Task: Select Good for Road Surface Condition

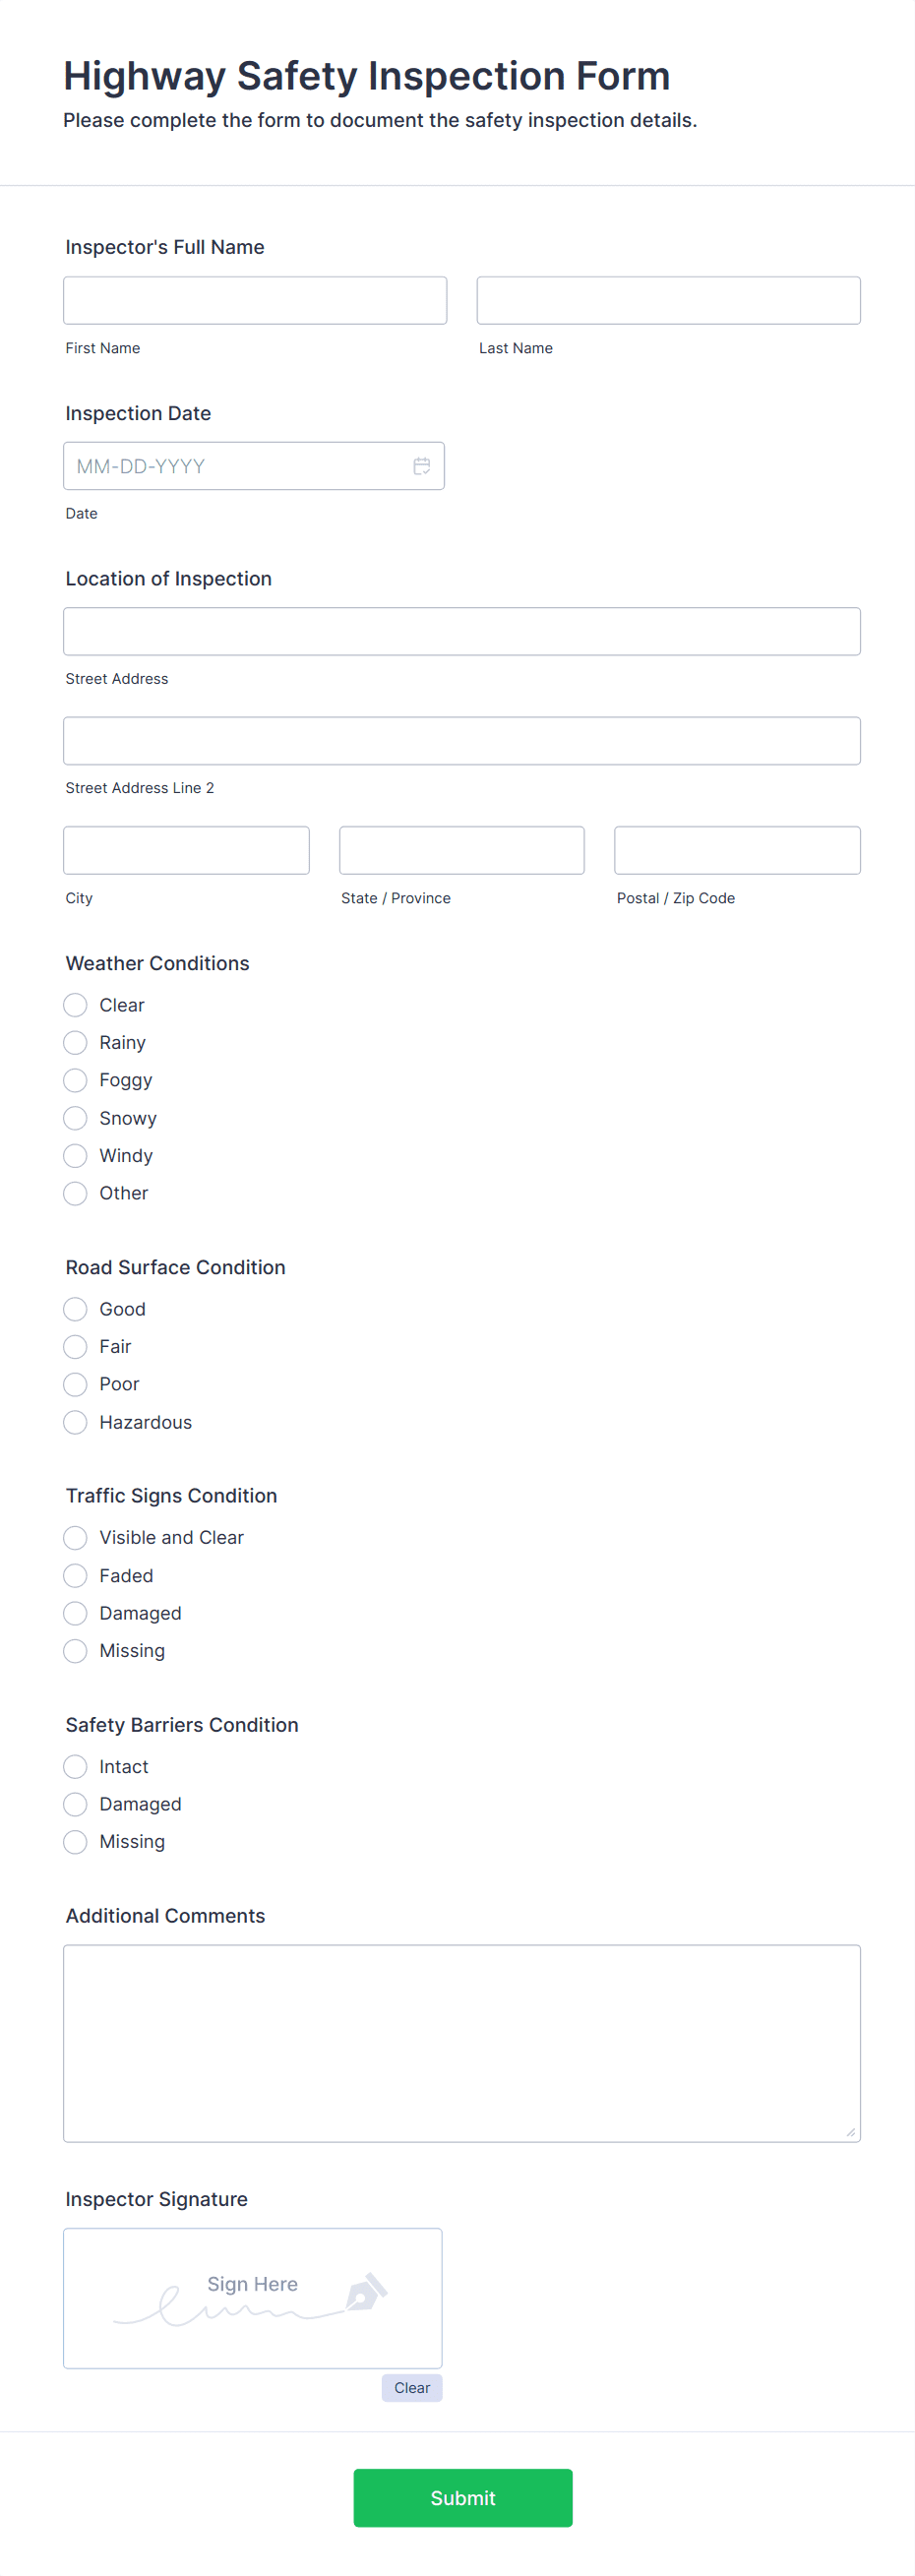Action: pyautogui.click(x=75, y=1308)
